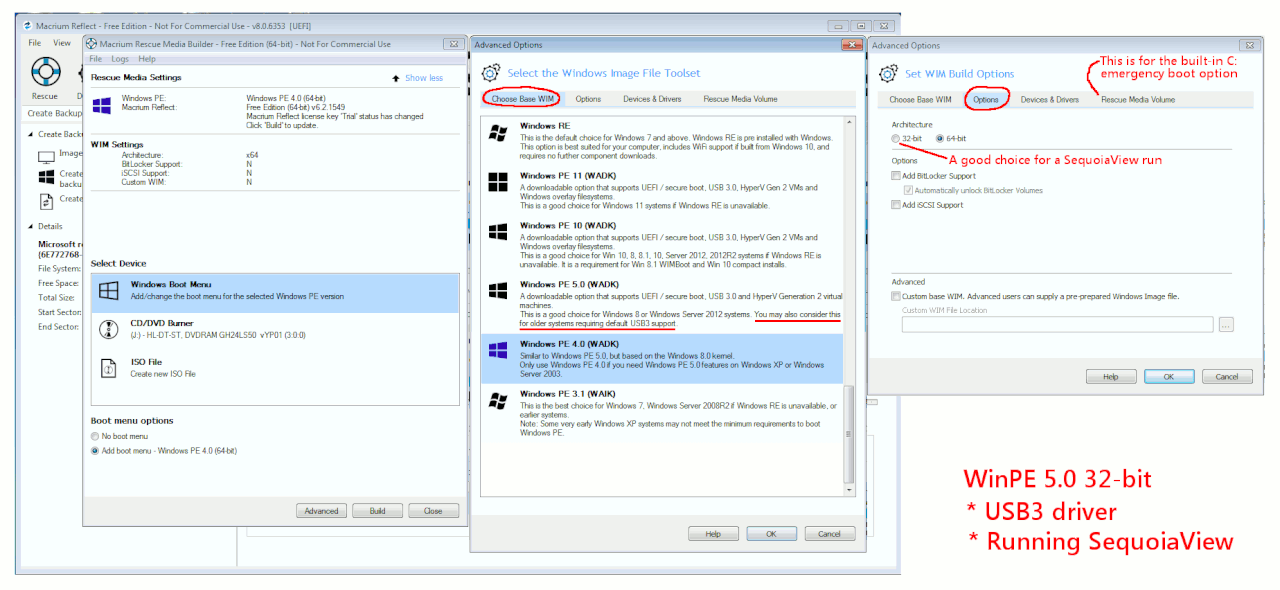
Task: Click the Windows logo Create backup icon in sidebar
Action: pyautogui.click(x=46, y=177)
